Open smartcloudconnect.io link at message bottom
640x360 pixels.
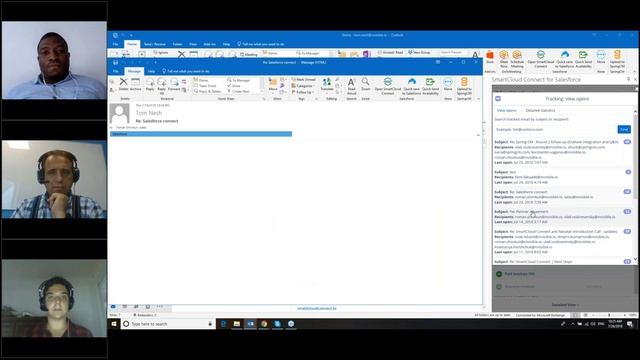tap(316, 309)
